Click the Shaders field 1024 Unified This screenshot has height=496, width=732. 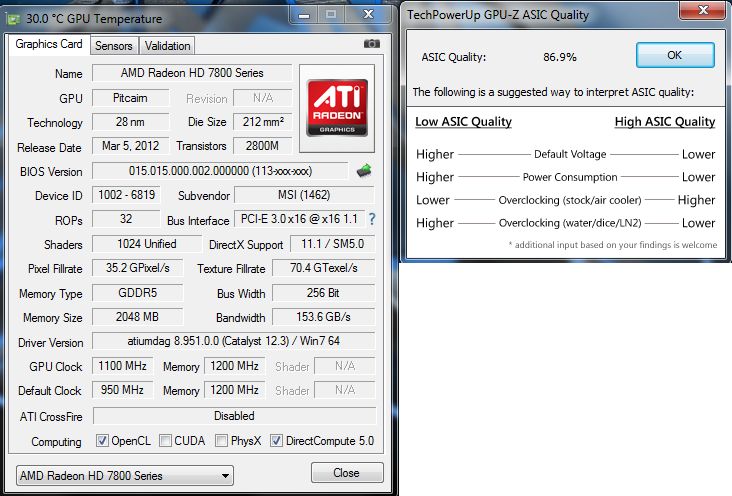point(147,244)
